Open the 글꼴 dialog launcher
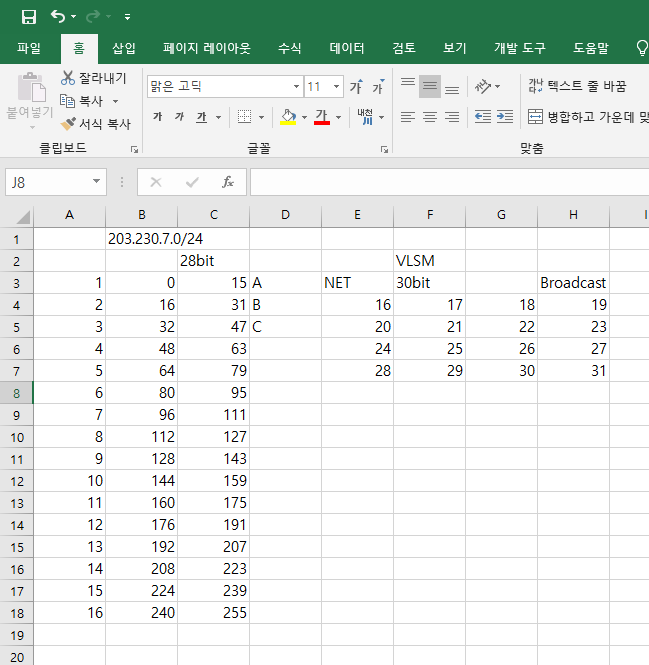 tap(384, 149)
